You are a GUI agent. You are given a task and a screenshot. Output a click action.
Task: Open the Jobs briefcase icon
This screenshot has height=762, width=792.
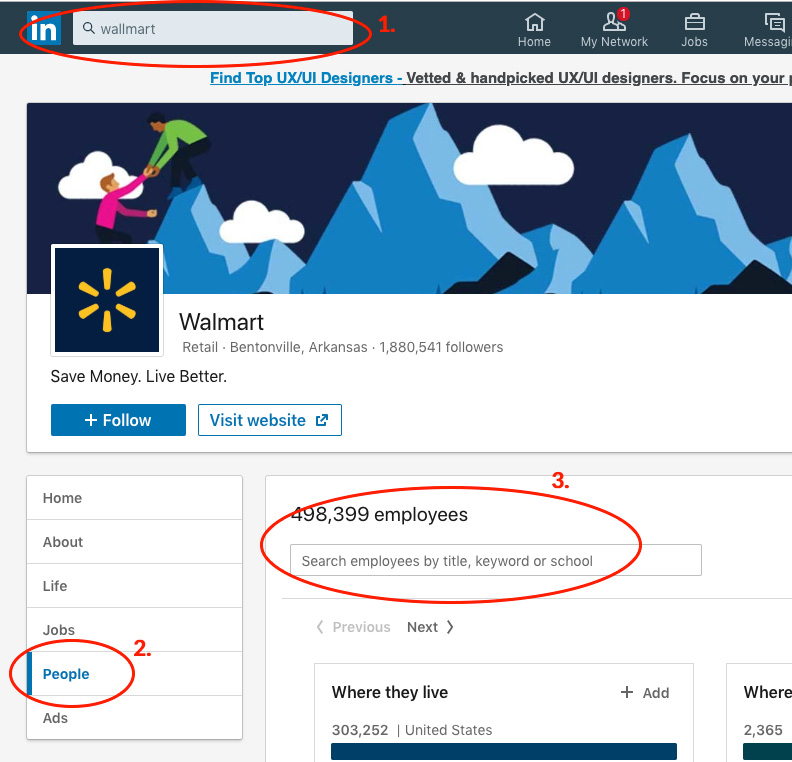pos(694,29)
